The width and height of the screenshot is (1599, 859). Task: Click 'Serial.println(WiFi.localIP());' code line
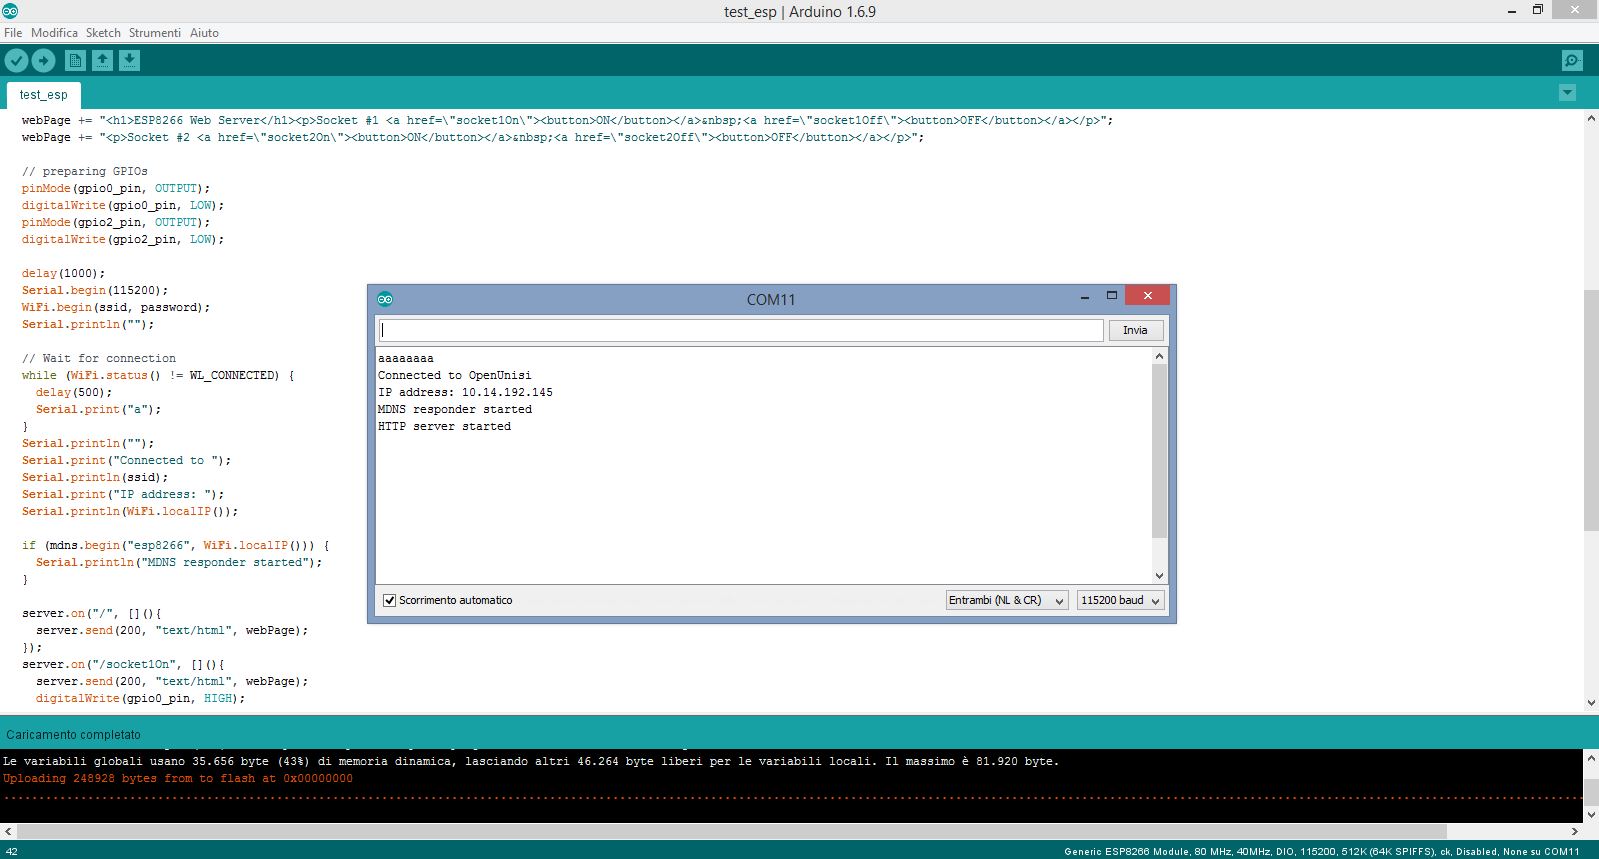[130, 511]
